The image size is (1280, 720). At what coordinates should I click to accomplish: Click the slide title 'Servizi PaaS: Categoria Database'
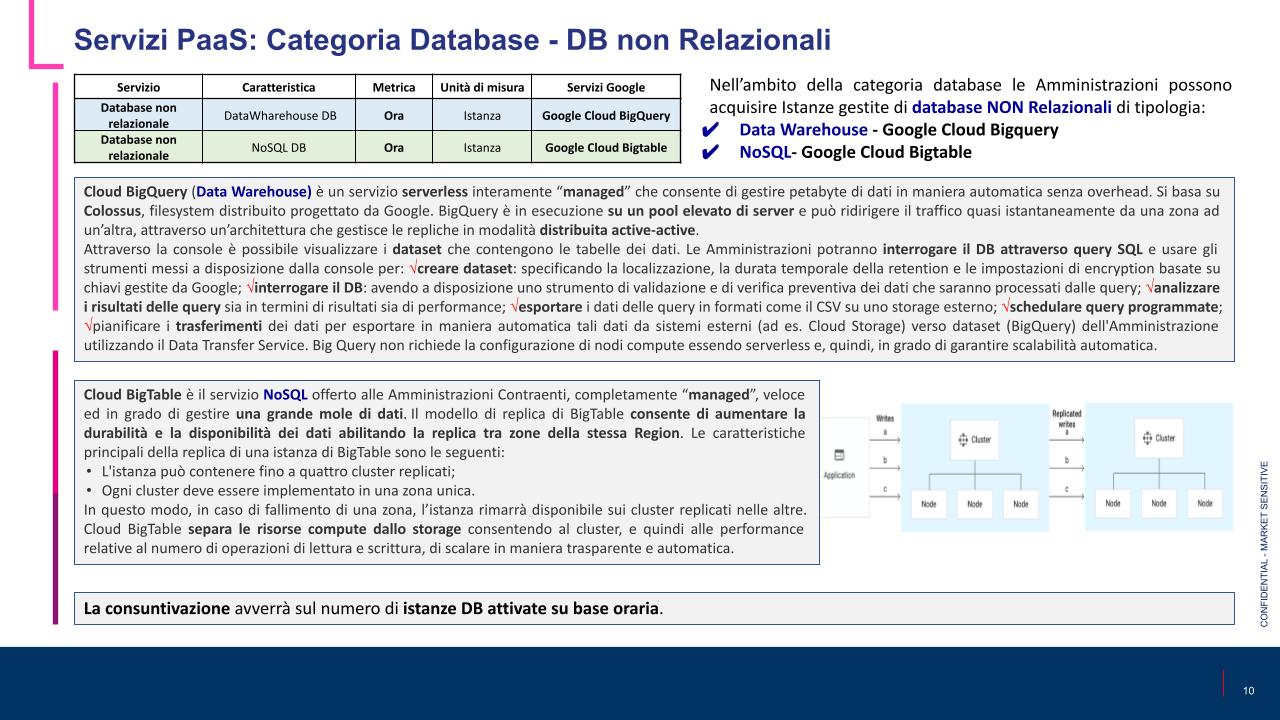click(452, 39)
